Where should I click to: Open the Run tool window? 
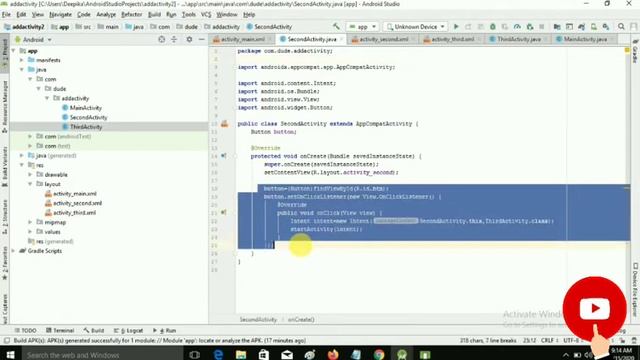(x=165, y=330)
